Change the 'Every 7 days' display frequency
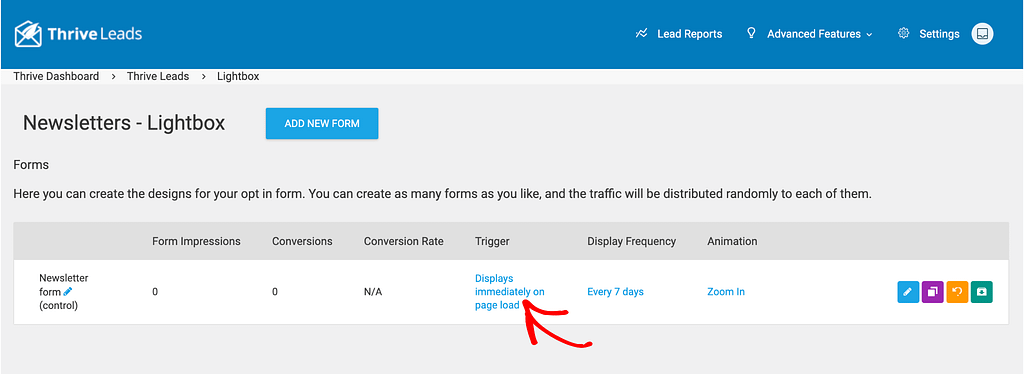Image resolution: width=1024 pixels, height=374 pixels. pyautogui.click(x=615, y=292)
